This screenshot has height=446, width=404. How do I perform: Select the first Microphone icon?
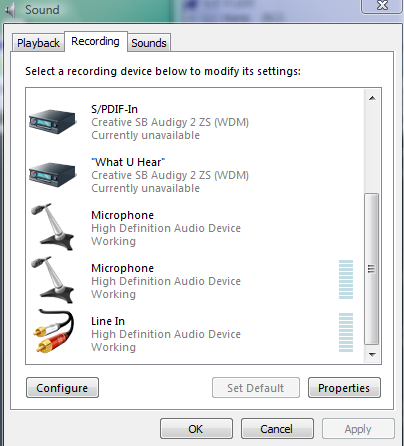(53, 227)
